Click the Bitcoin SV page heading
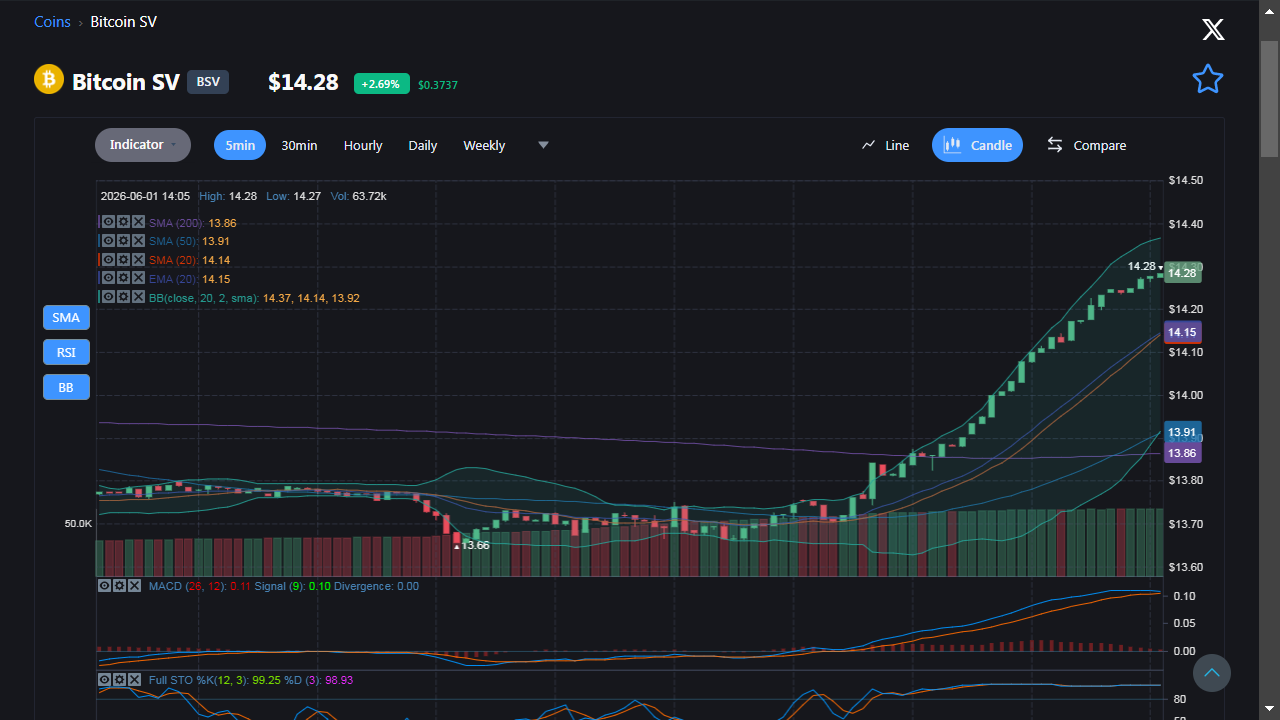 point(126,82)
